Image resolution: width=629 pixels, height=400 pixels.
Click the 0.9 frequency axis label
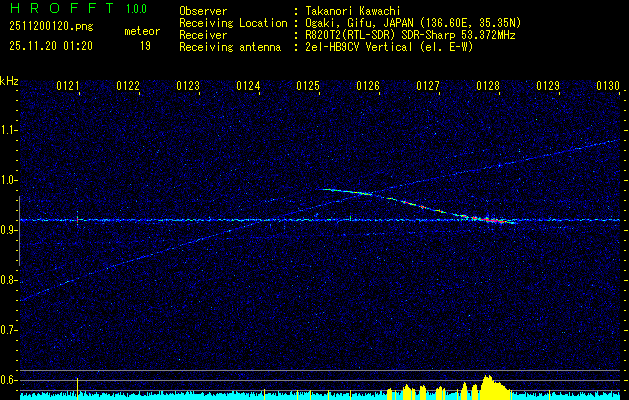pyautogui.click(x=9, y=230)
